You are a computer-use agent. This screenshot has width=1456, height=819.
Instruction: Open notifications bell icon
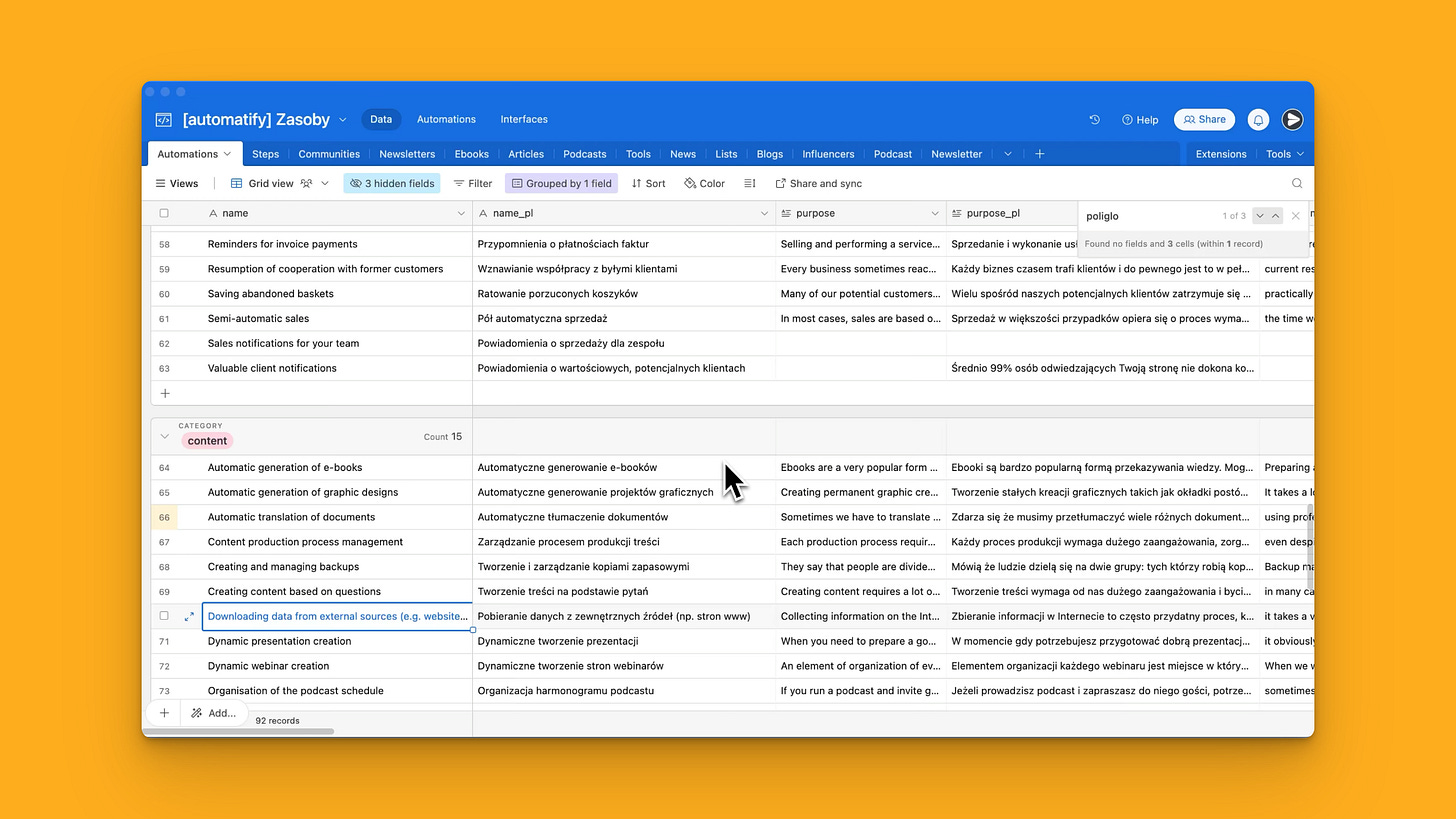point(1259,120)
